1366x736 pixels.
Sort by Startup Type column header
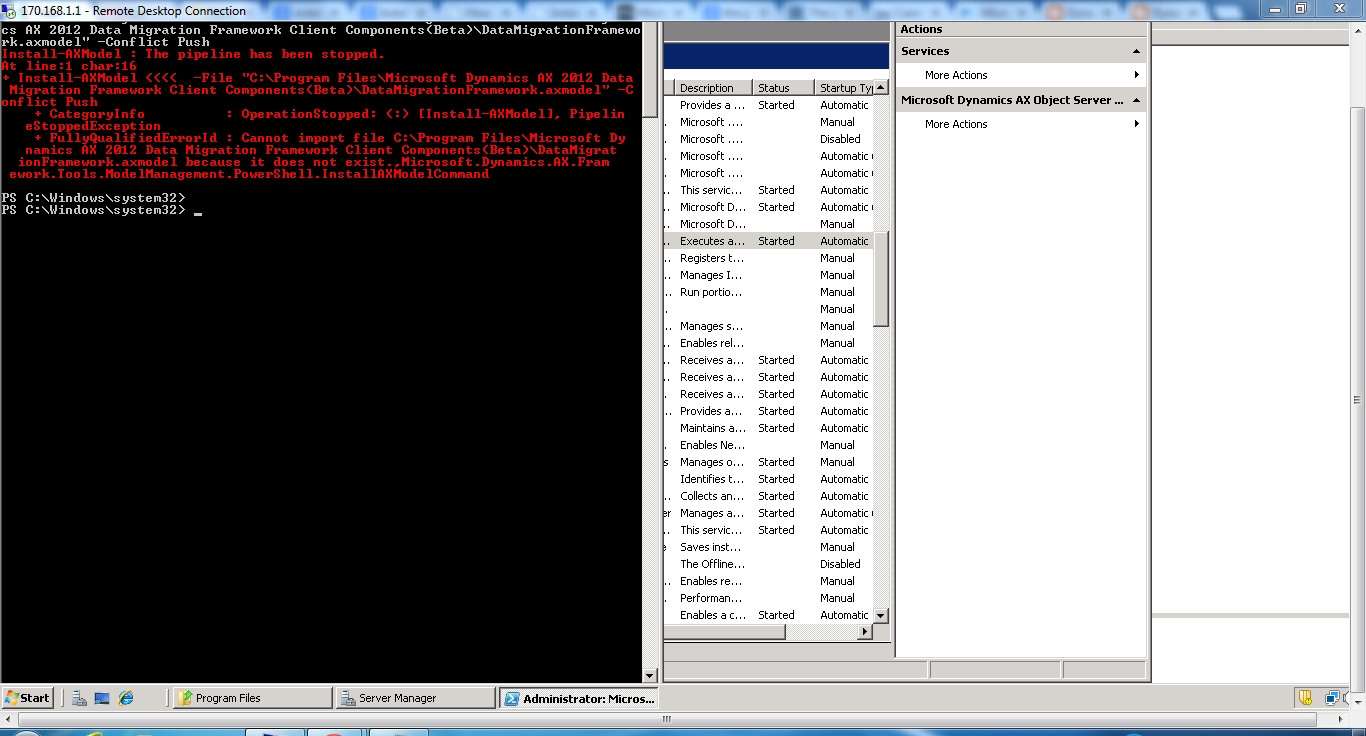coord(843,88)
